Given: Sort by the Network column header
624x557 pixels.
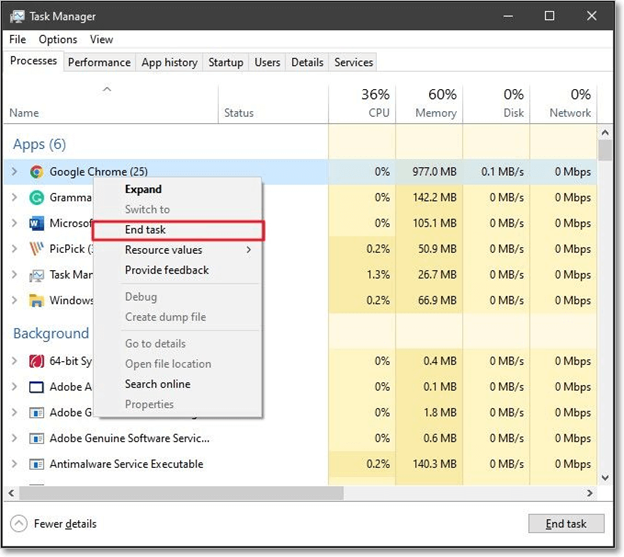Looking at the screenshot, I should pyautogui.click(x=564, y=103).
